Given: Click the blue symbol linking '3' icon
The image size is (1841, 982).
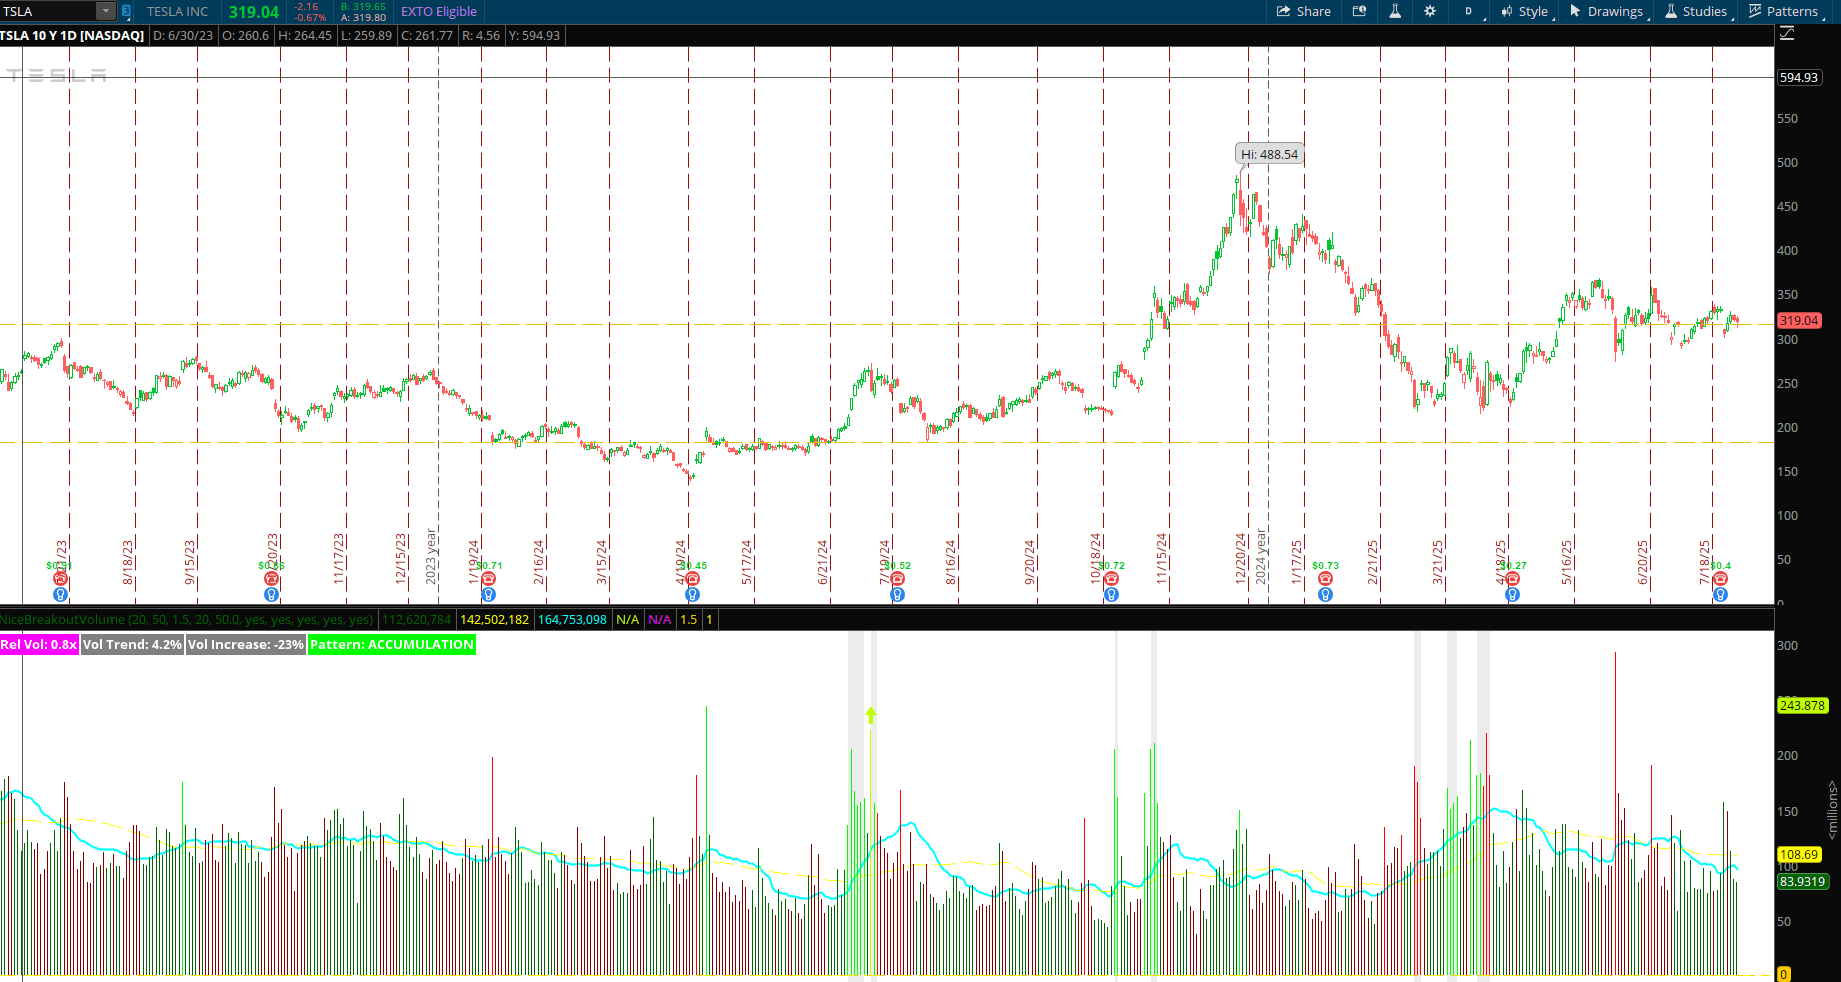Looking at the screenshot, I should pyautogui.click(x=125, y=11).
